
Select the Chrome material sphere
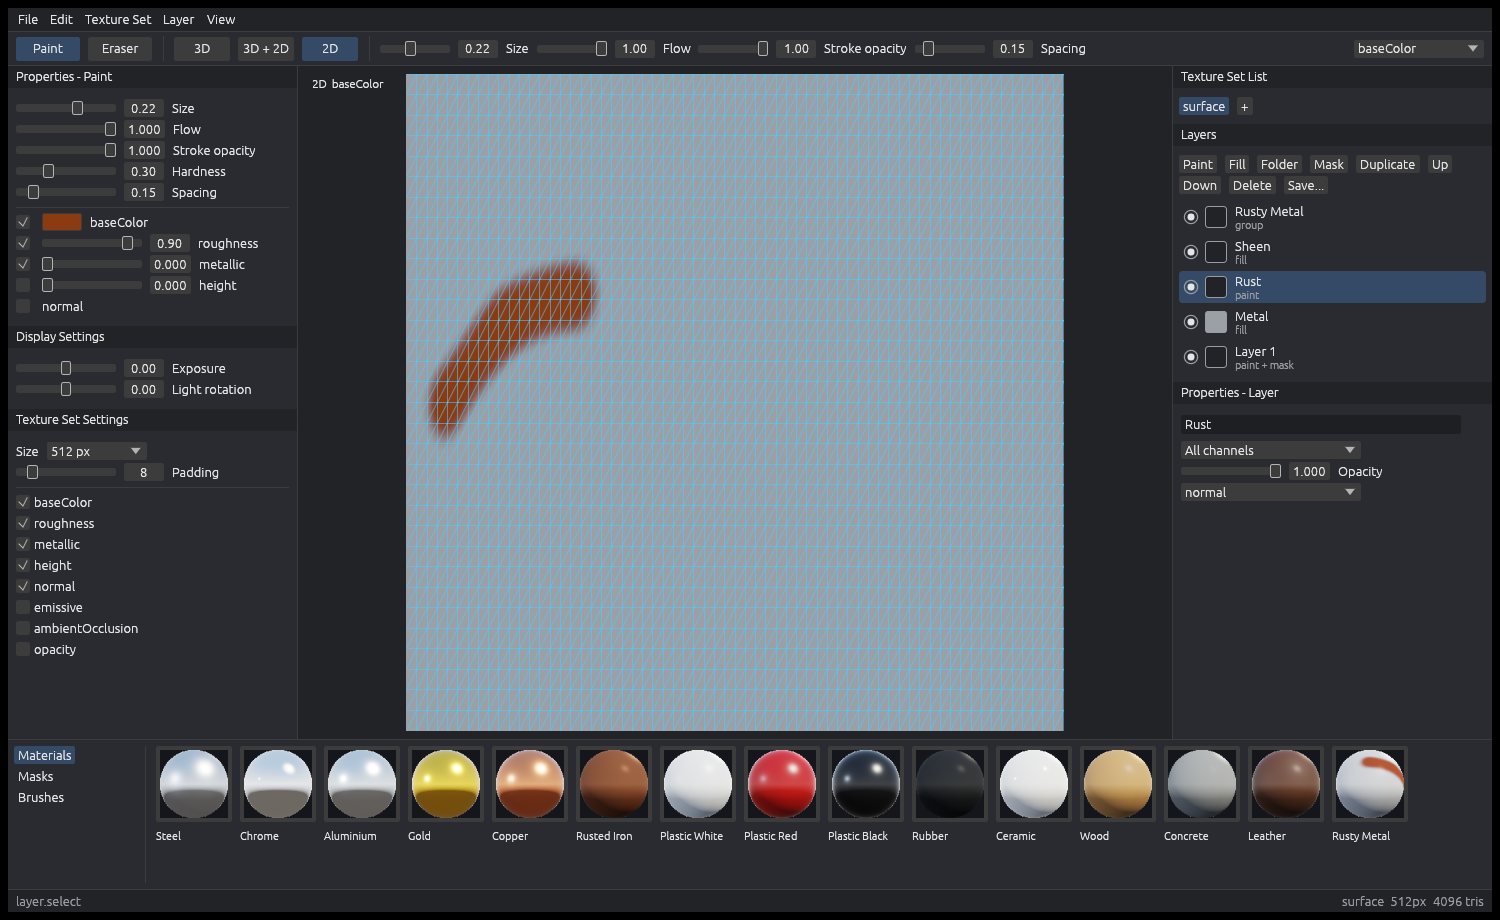[x=278, y=784]
